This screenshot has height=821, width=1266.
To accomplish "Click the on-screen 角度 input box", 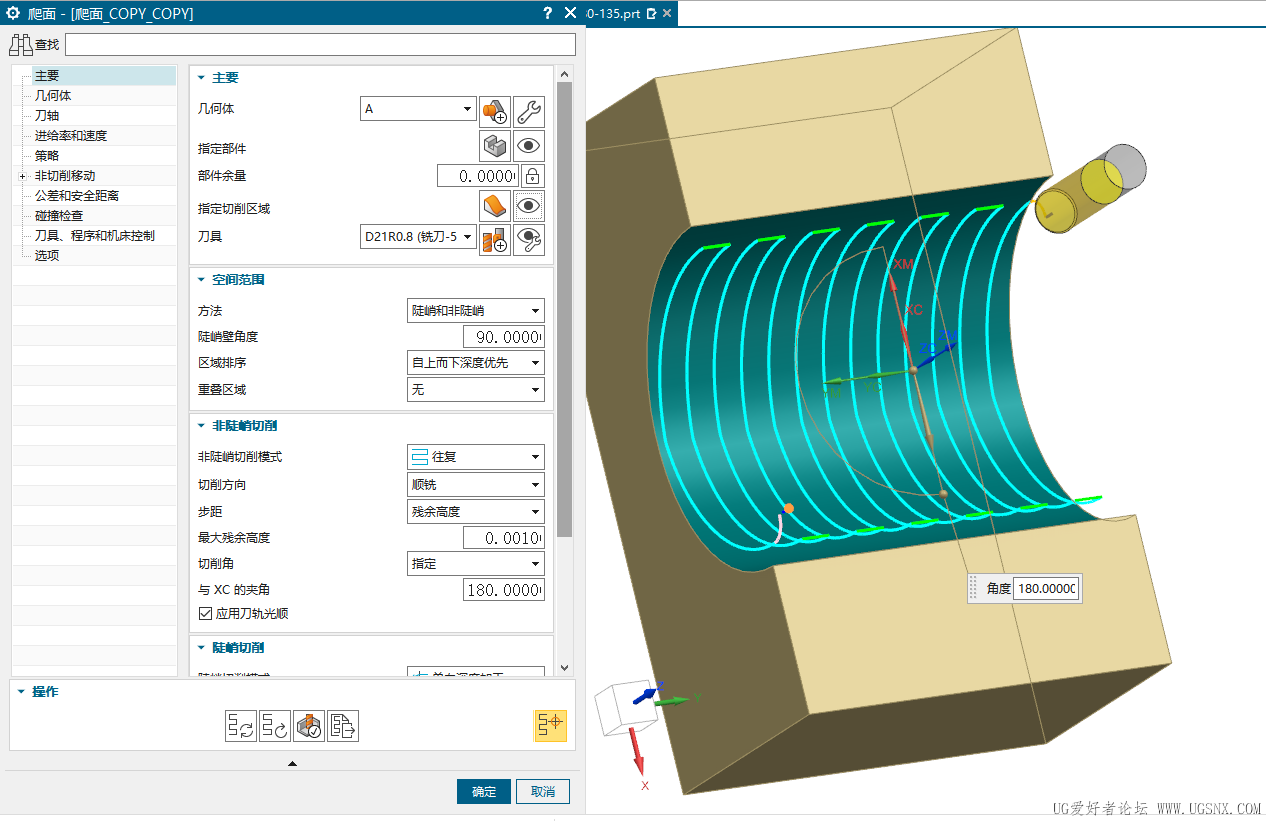I will 1046,589.
